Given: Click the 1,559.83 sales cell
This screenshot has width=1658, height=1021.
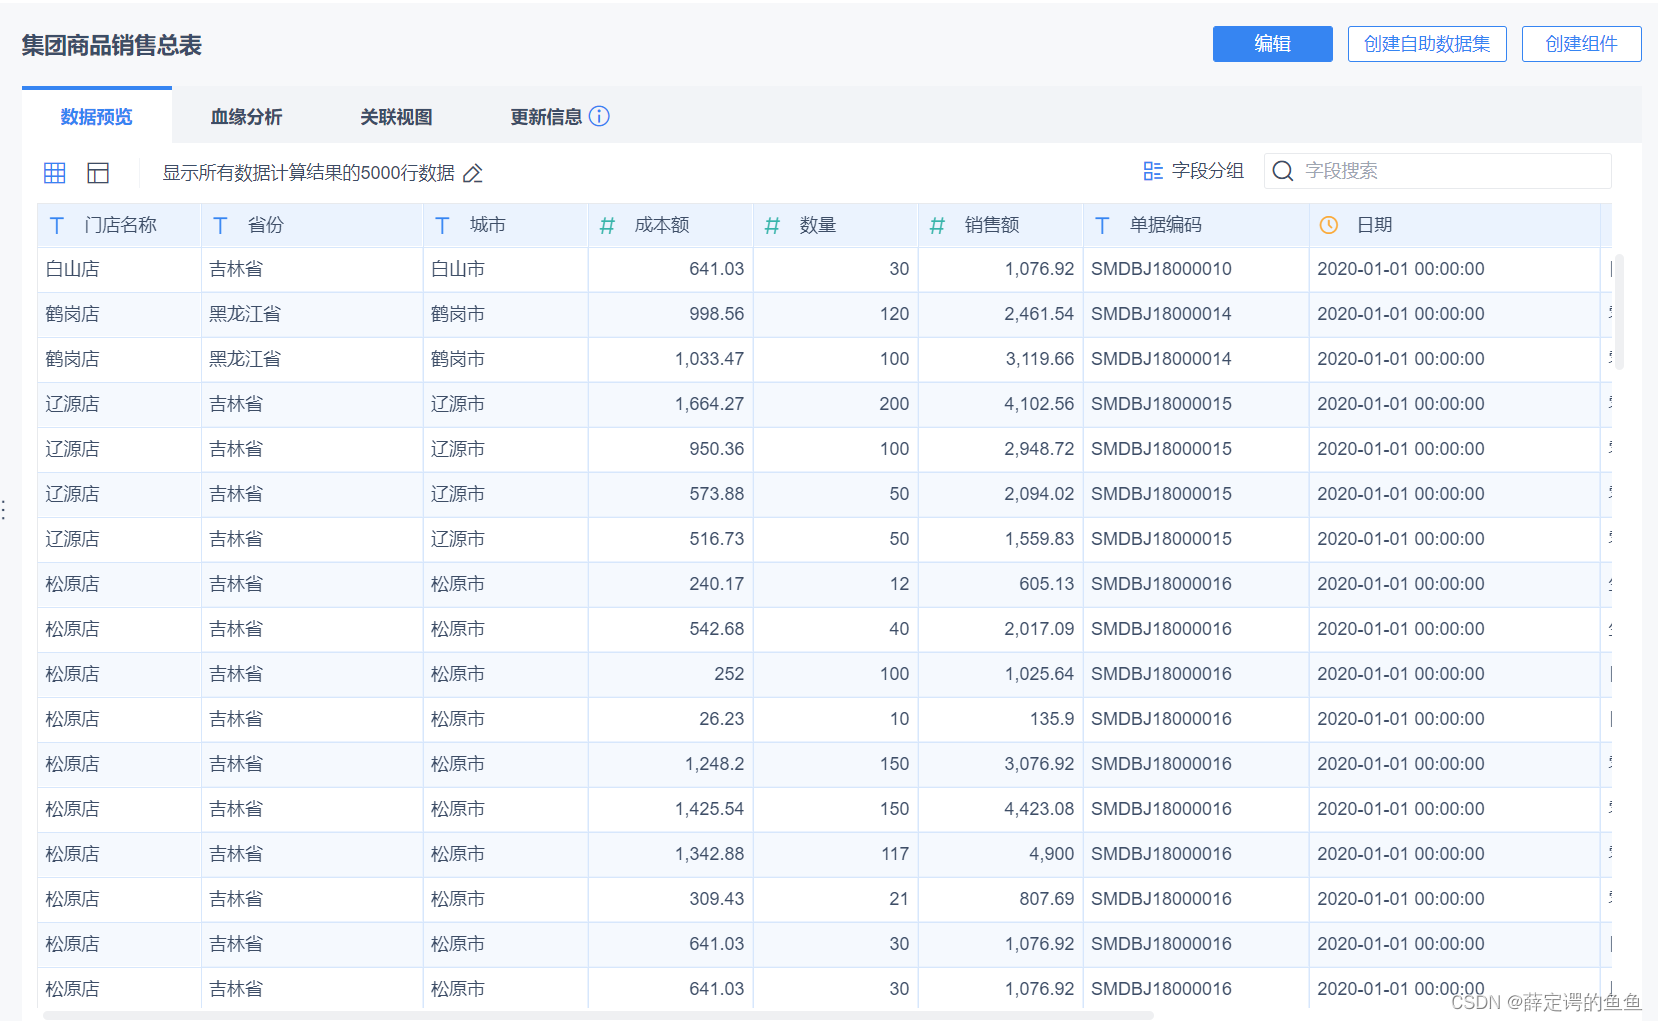Looking at the screenshot, I should 1000,539.
